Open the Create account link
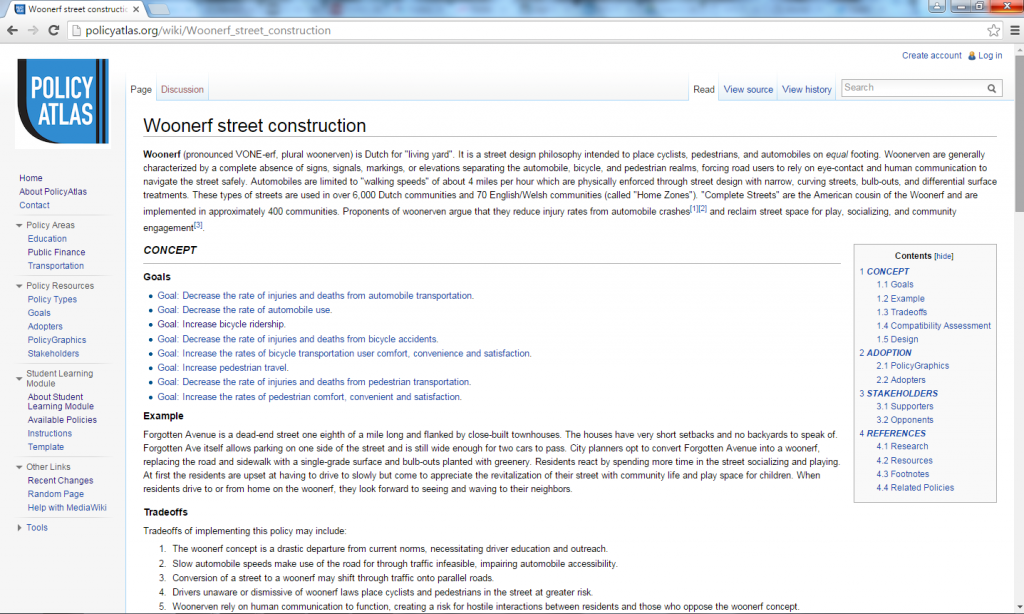 pyautogui.click(x=930, y=55)
